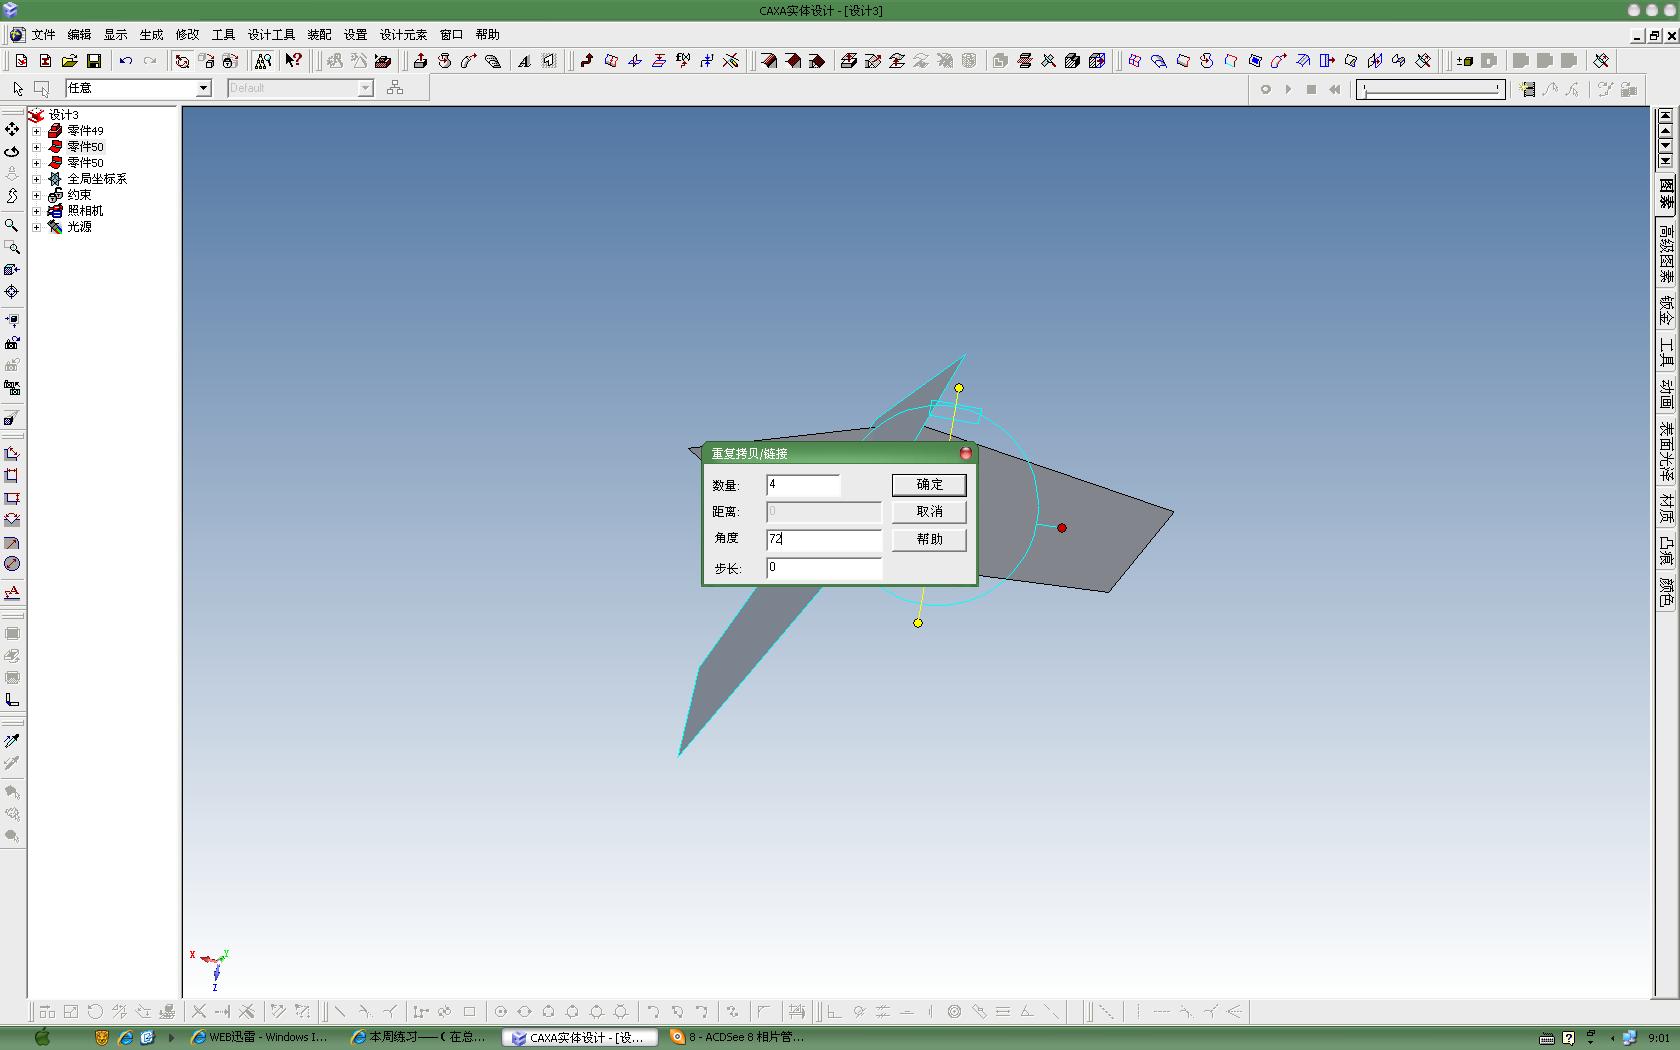This screenshot has height=1050, width=1680.
Task: Close the 重复拷贝/链接 dialog
Action: [x=966, y=453]
